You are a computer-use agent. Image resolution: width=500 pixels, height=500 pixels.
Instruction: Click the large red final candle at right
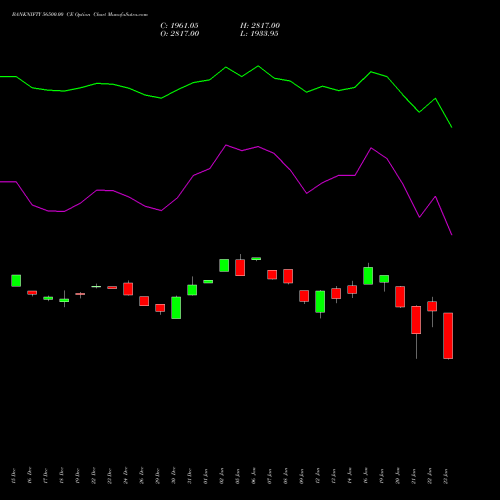point(448,336)
